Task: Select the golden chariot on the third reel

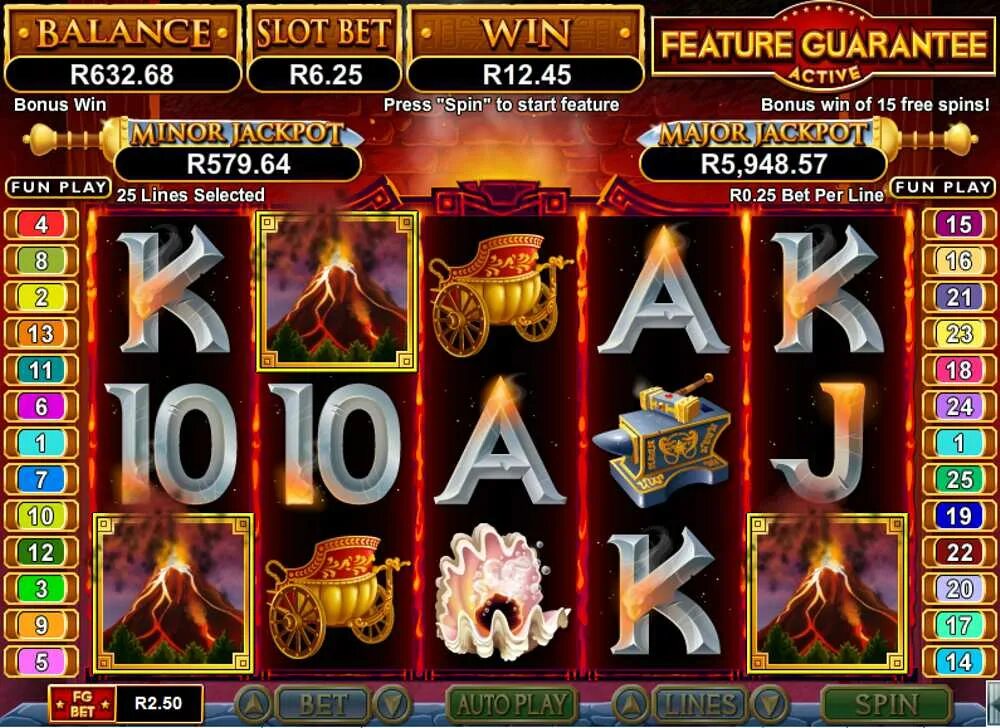Action: point(499,295)
